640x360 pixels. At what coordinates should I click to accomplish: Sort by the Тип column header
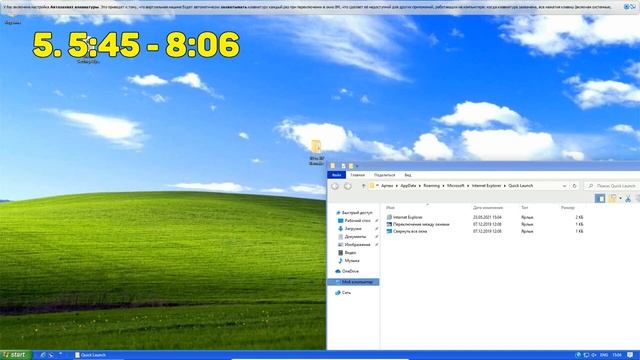tap(524, 208)
